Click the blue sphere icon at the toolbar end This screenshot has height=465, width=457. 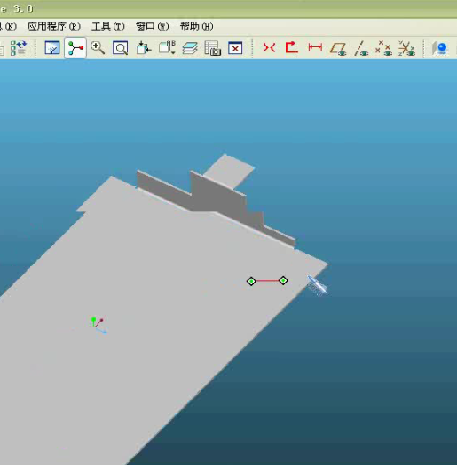point(440,48)
